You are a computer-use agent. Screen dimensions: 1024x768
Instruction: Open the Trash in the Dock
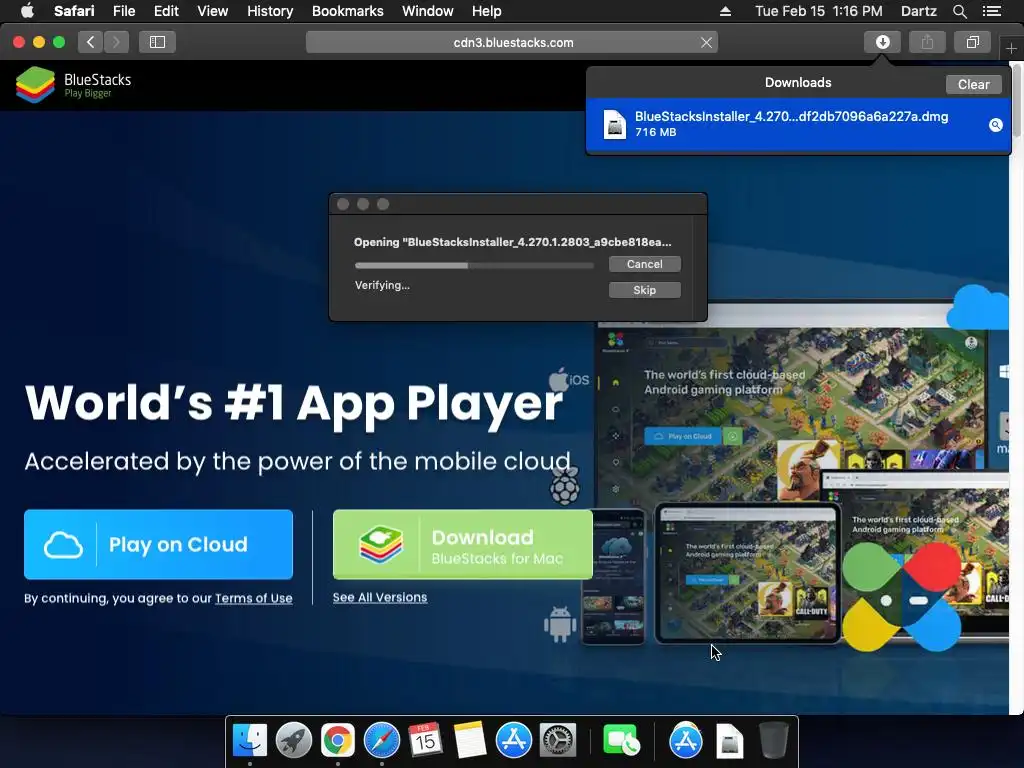(774, 741)
